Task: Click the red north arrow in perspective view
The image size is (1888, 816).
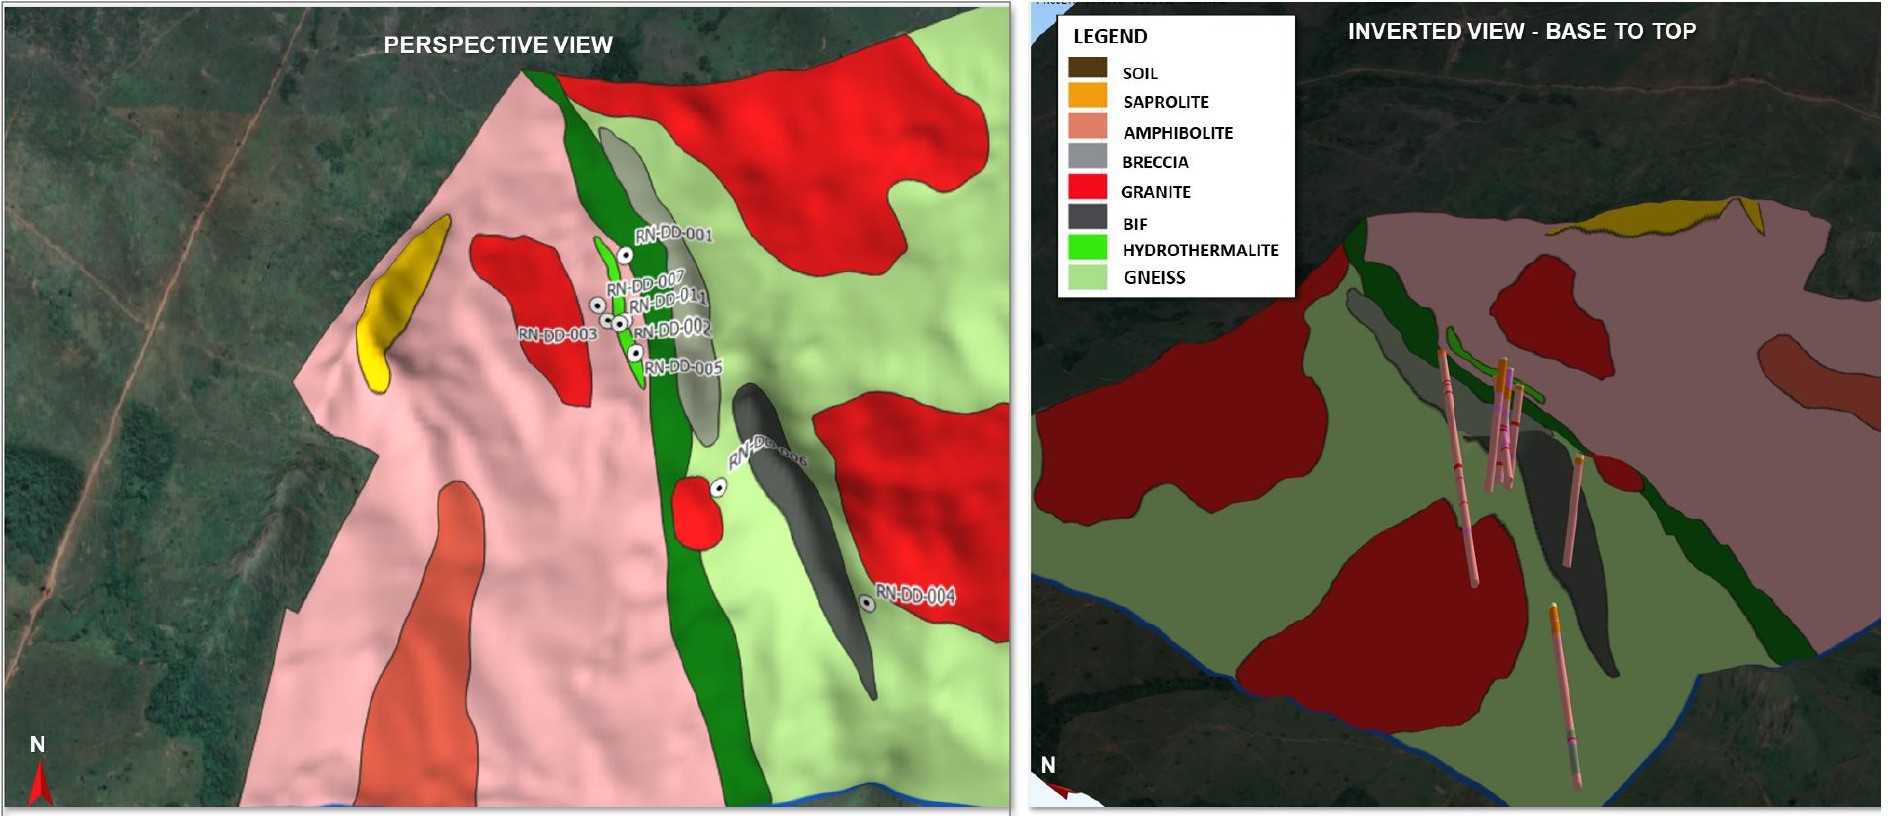Action: [x=40, y=783]
